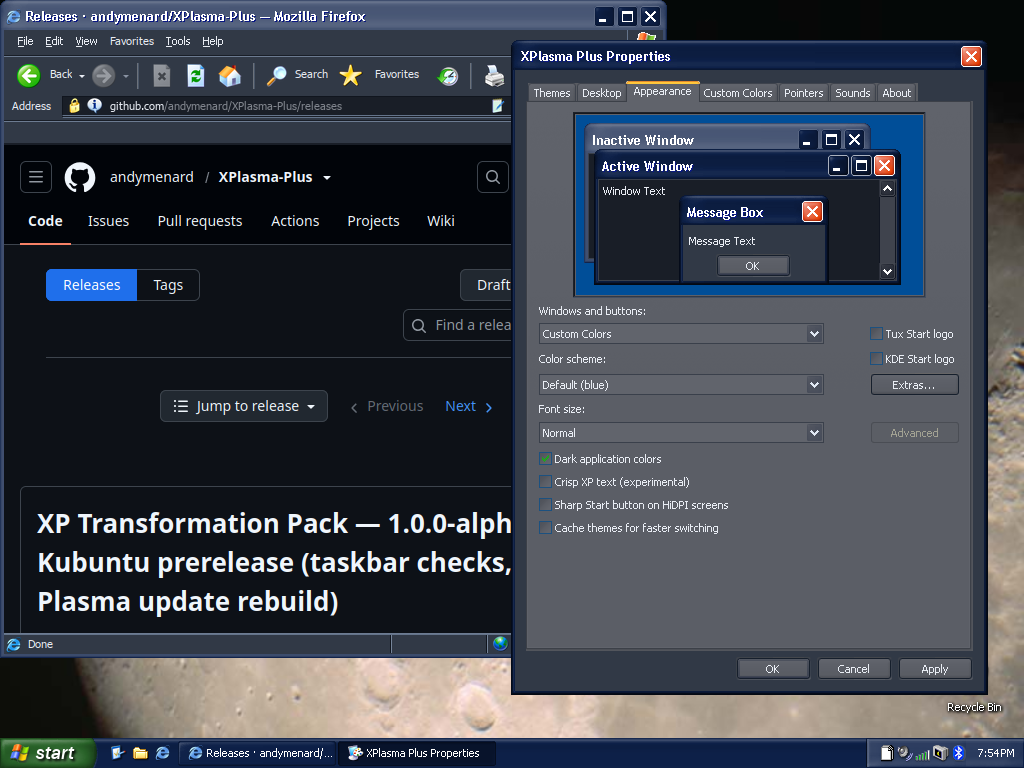The height and width of the screenshot is (768, 1024).
Task: Open the Home page icon in Firefox
Action: pos(229,76)
